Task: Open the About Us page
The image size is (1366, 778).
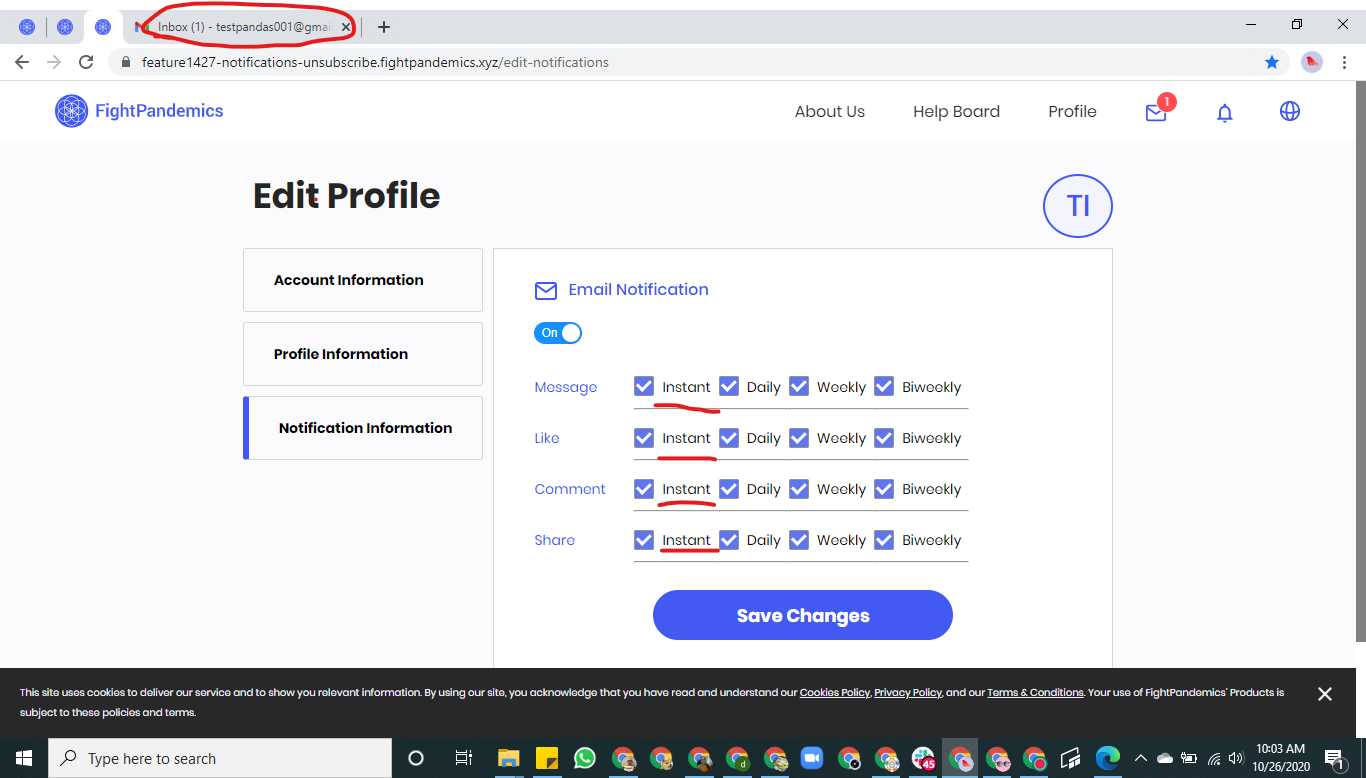Action: tap(830, 112)
